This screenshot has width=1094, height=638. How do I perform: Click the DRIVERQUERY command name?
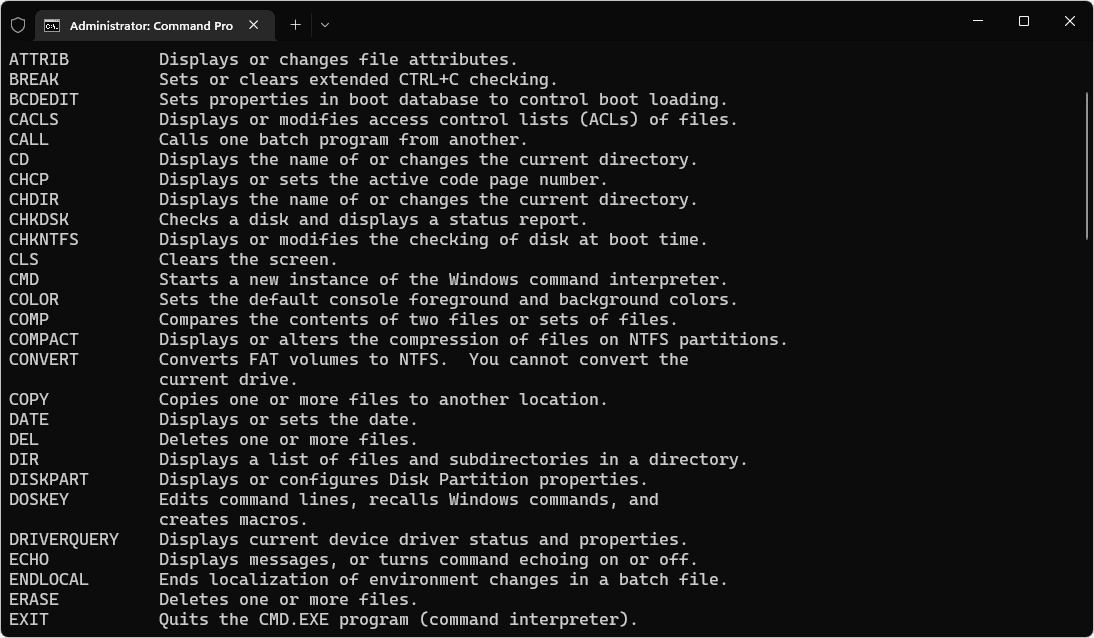(x=64, y=539)
